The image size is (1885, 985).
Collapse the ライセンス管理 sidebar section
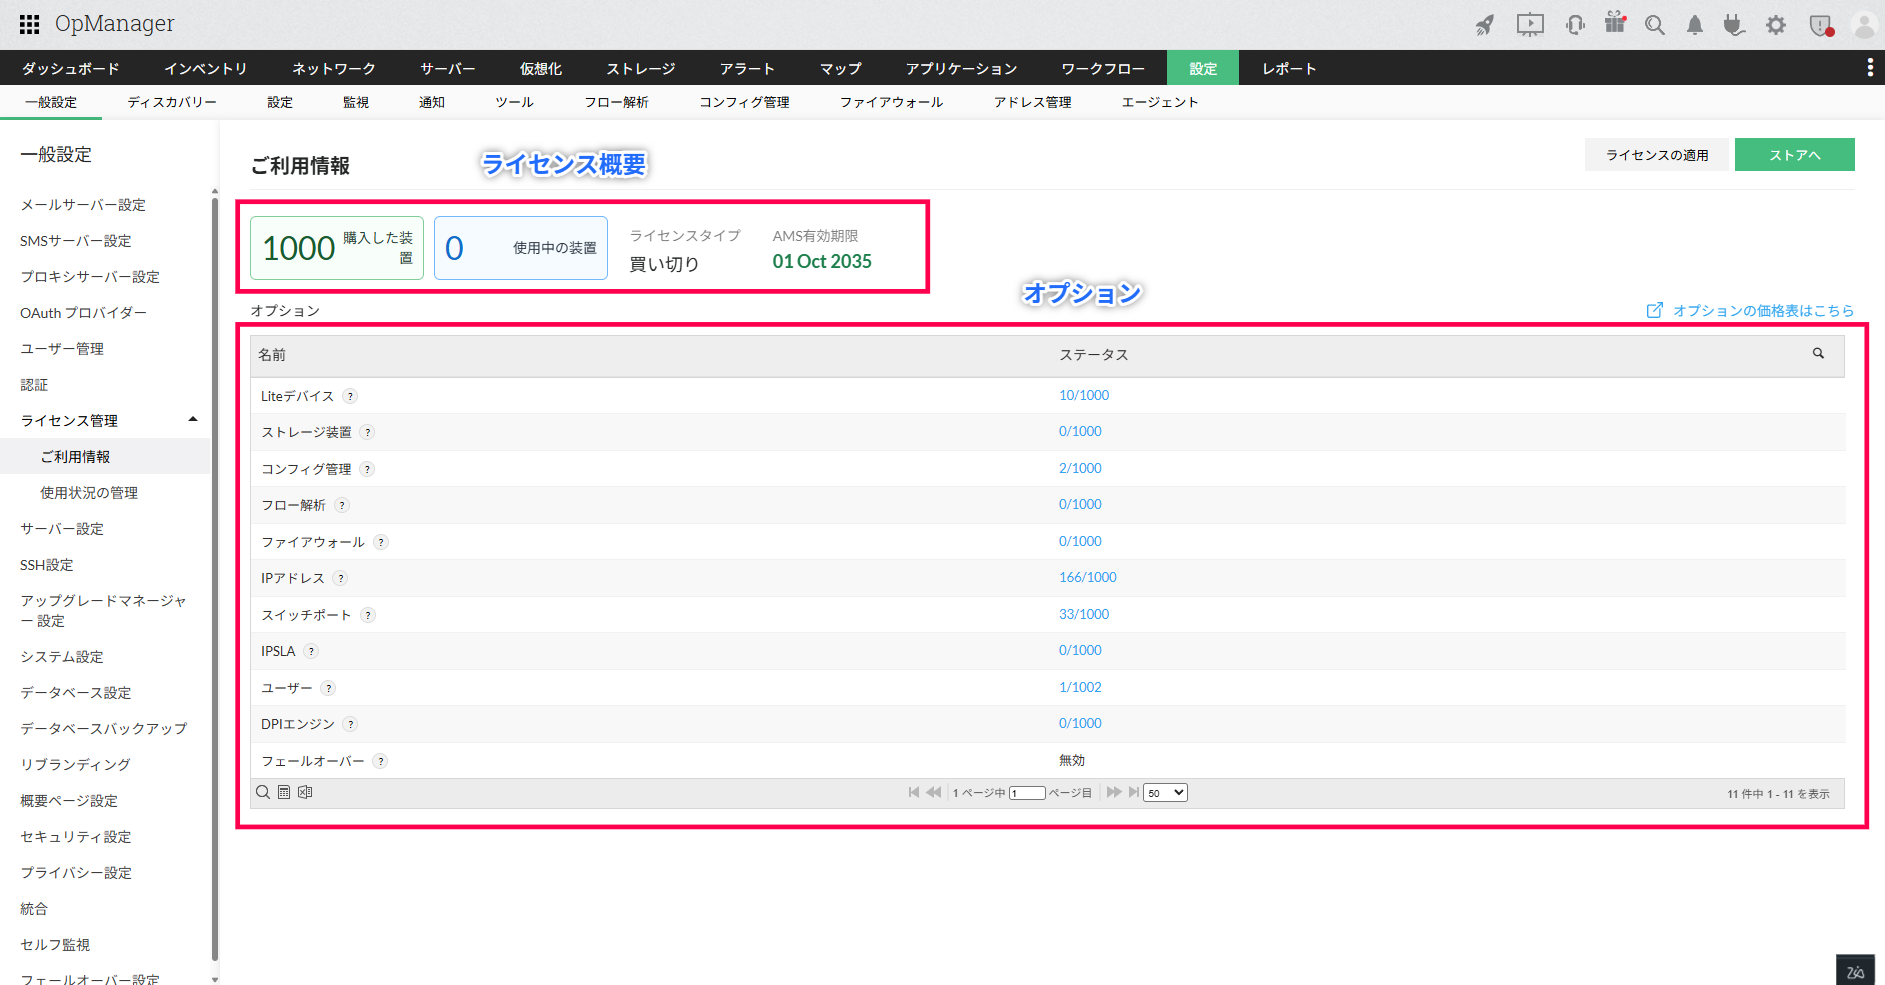pyautogui.click(x=193, y=420)
